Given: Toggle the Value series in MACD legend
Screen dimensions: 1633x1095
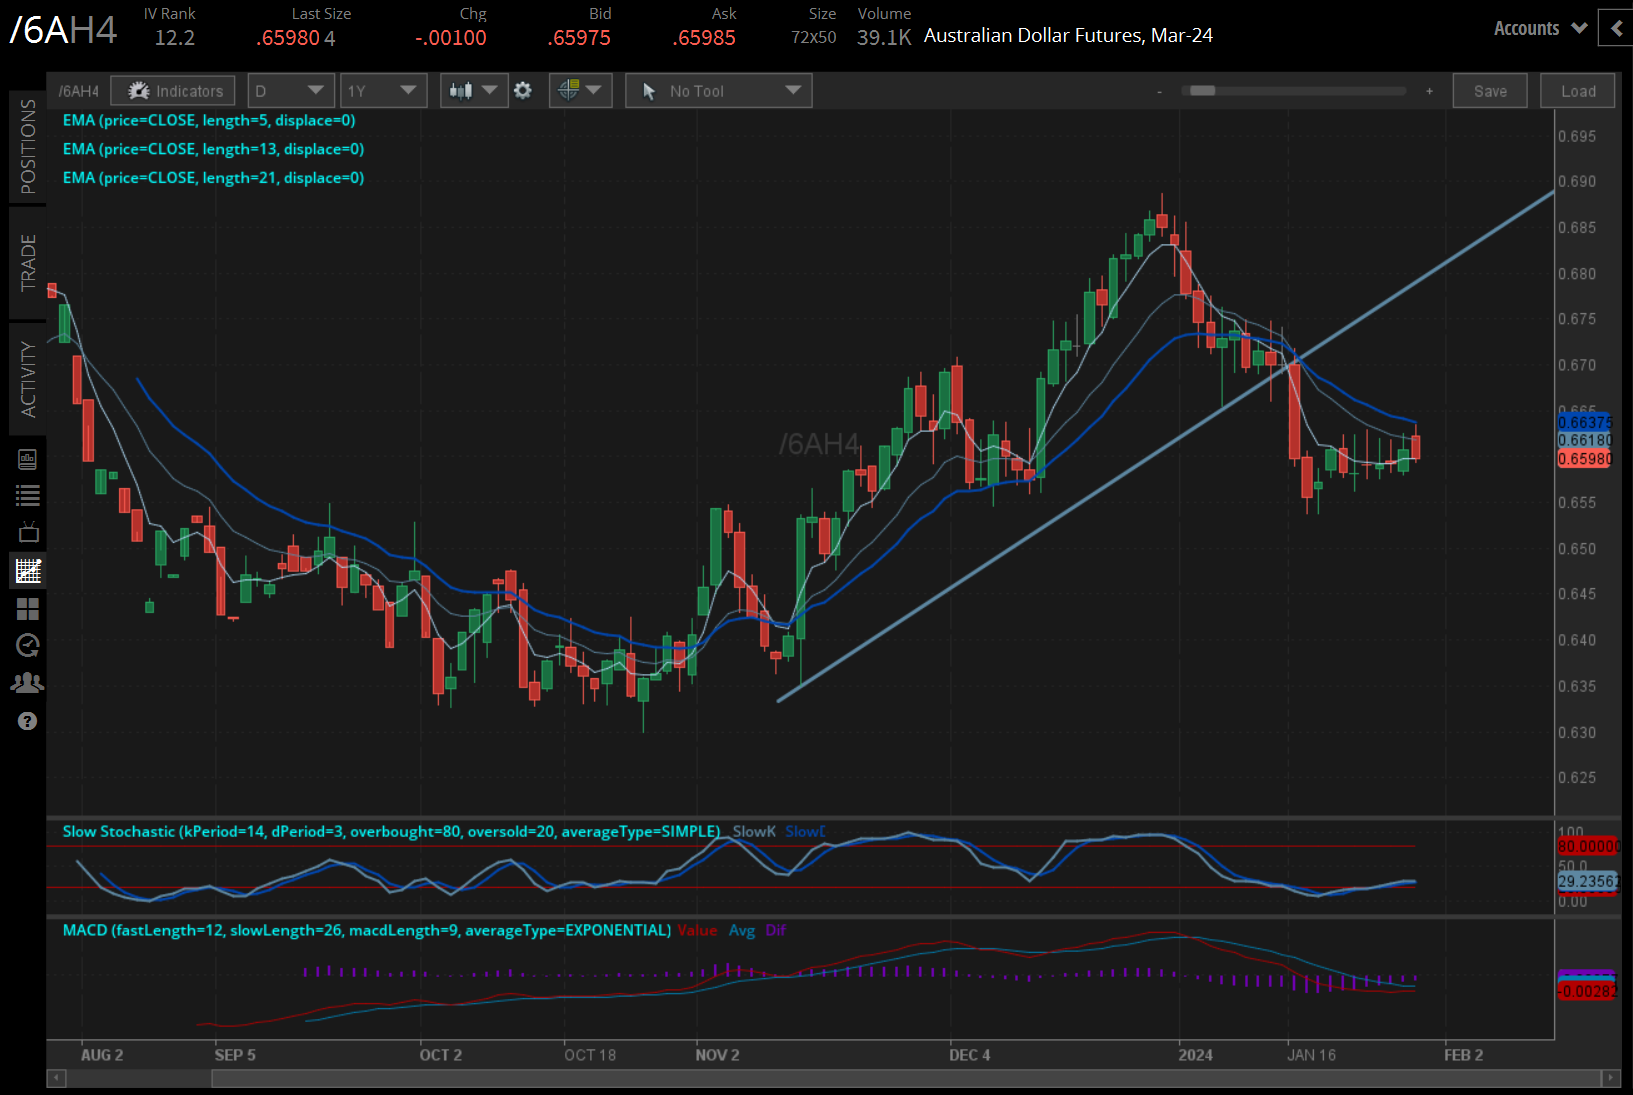Looking at the screenshot, I should [x=698, y=930].
